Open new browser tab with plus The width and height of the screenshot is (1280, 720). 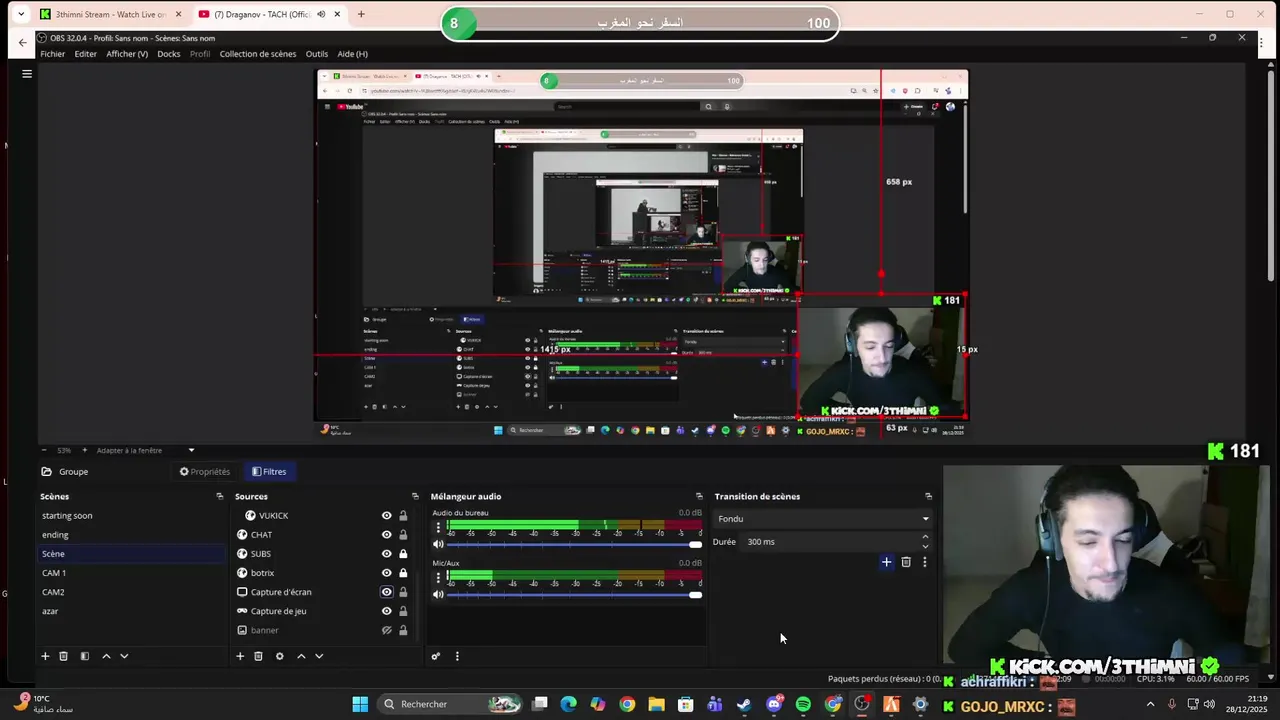(x=361, y=14)
